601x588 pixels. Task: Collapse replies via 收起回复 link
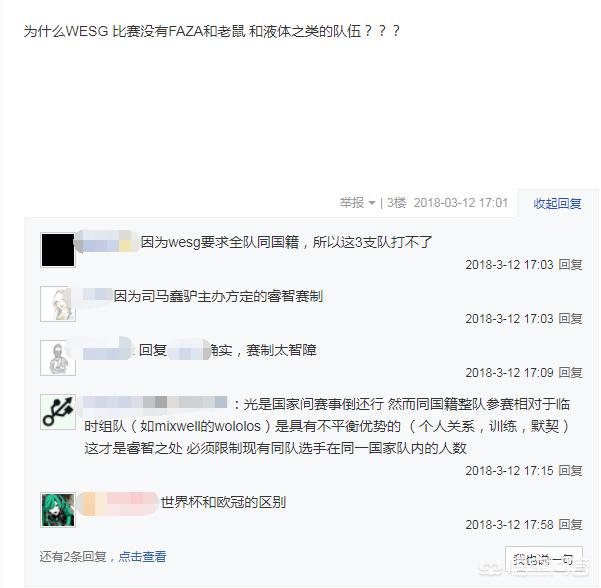tap(557, 203)
